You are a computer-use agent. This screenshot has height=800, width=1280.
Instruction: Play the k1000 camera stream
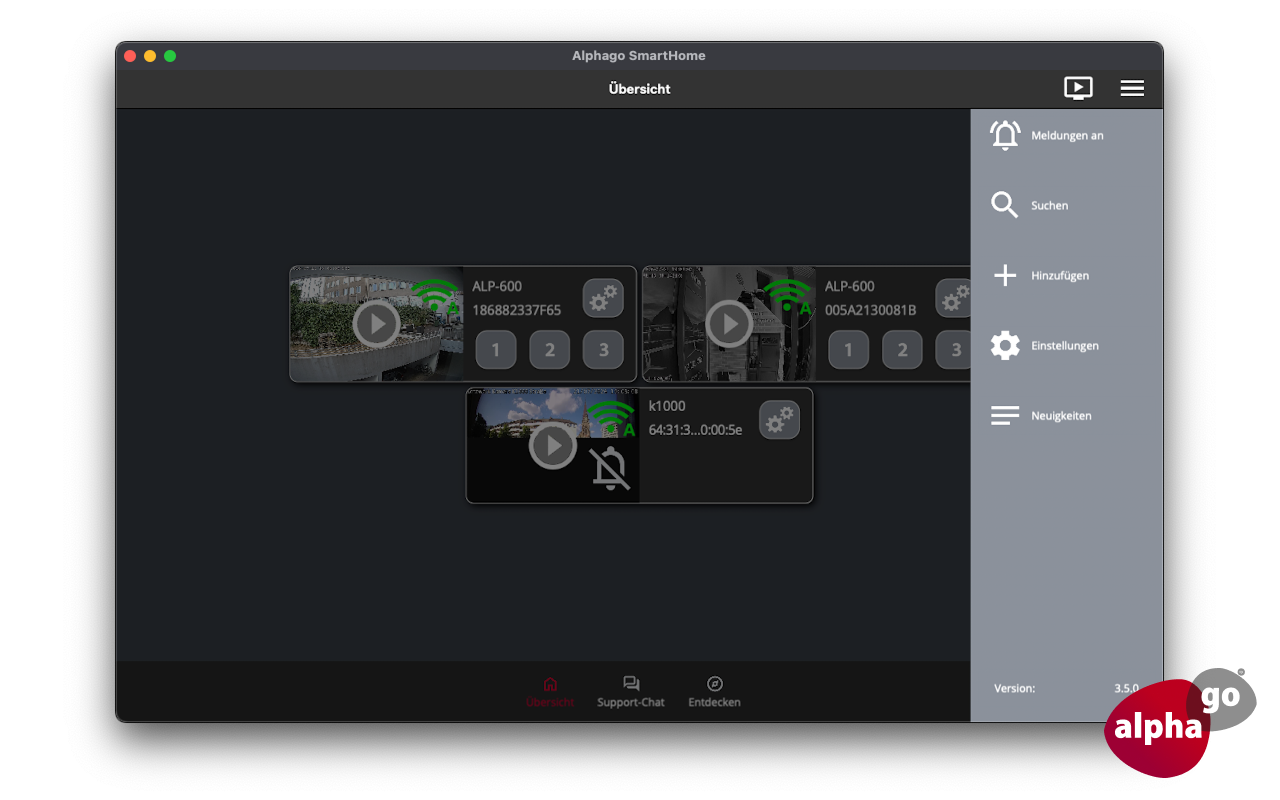[x=553, y=445]
